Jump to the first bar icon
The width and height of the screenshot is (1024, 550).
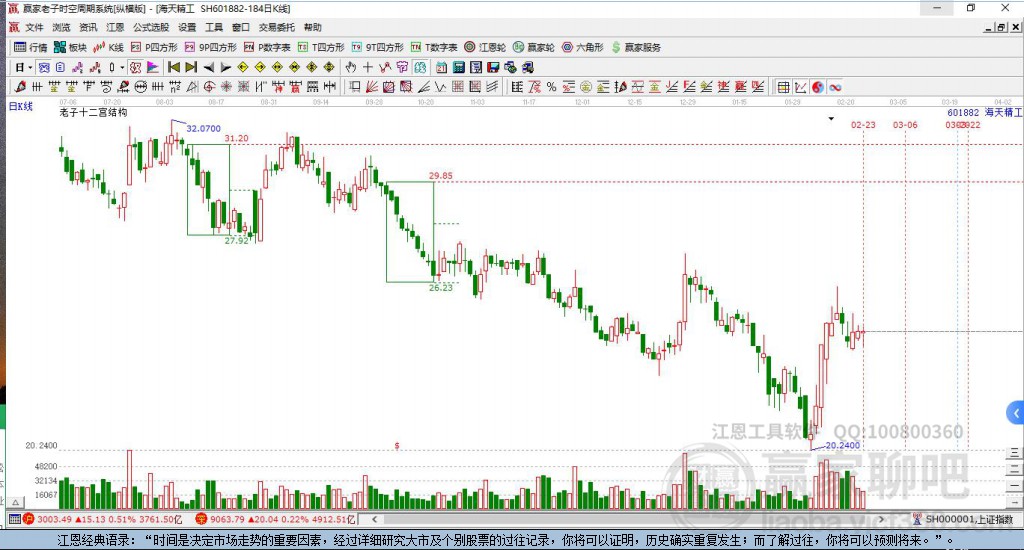(174, 67)
